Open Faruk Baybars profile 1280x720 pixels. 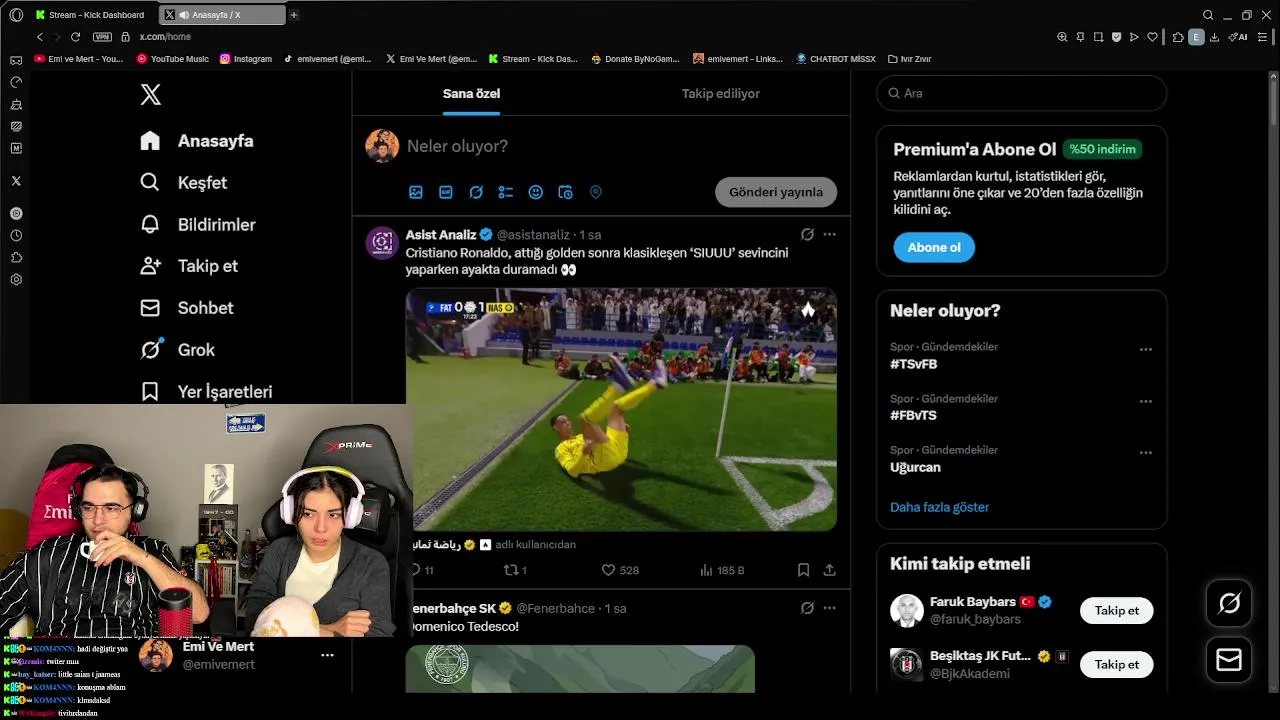[x=973, y=602]
